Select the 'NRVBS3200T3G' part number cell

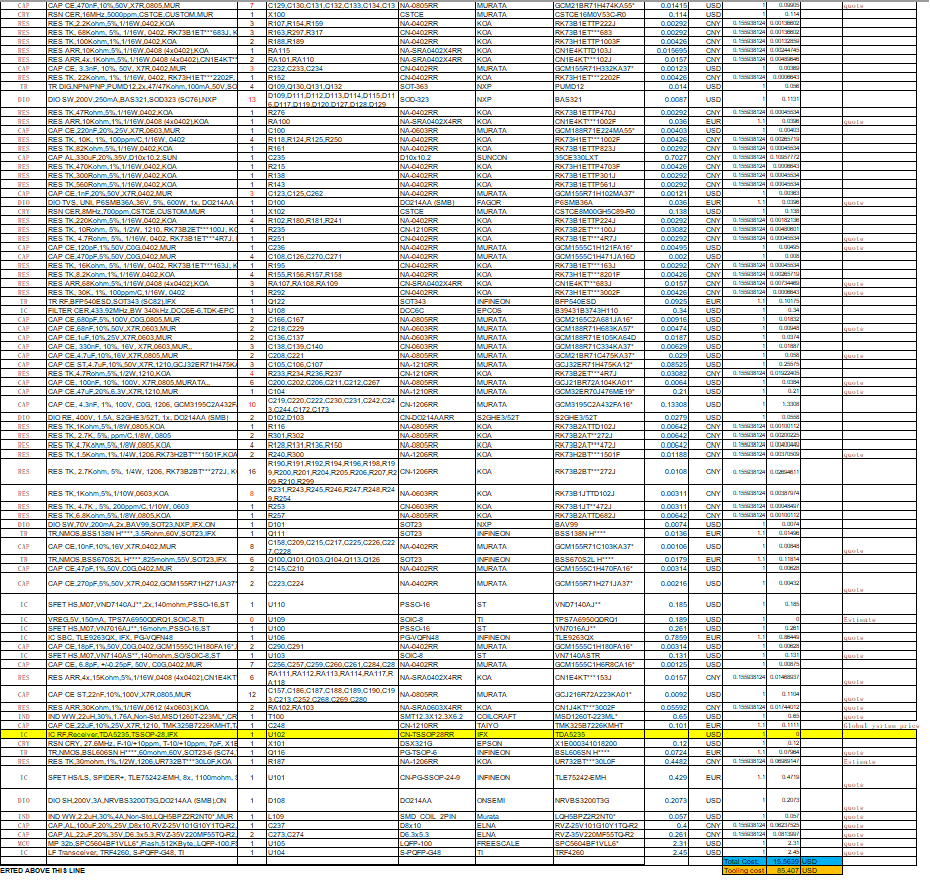[598, 801]
